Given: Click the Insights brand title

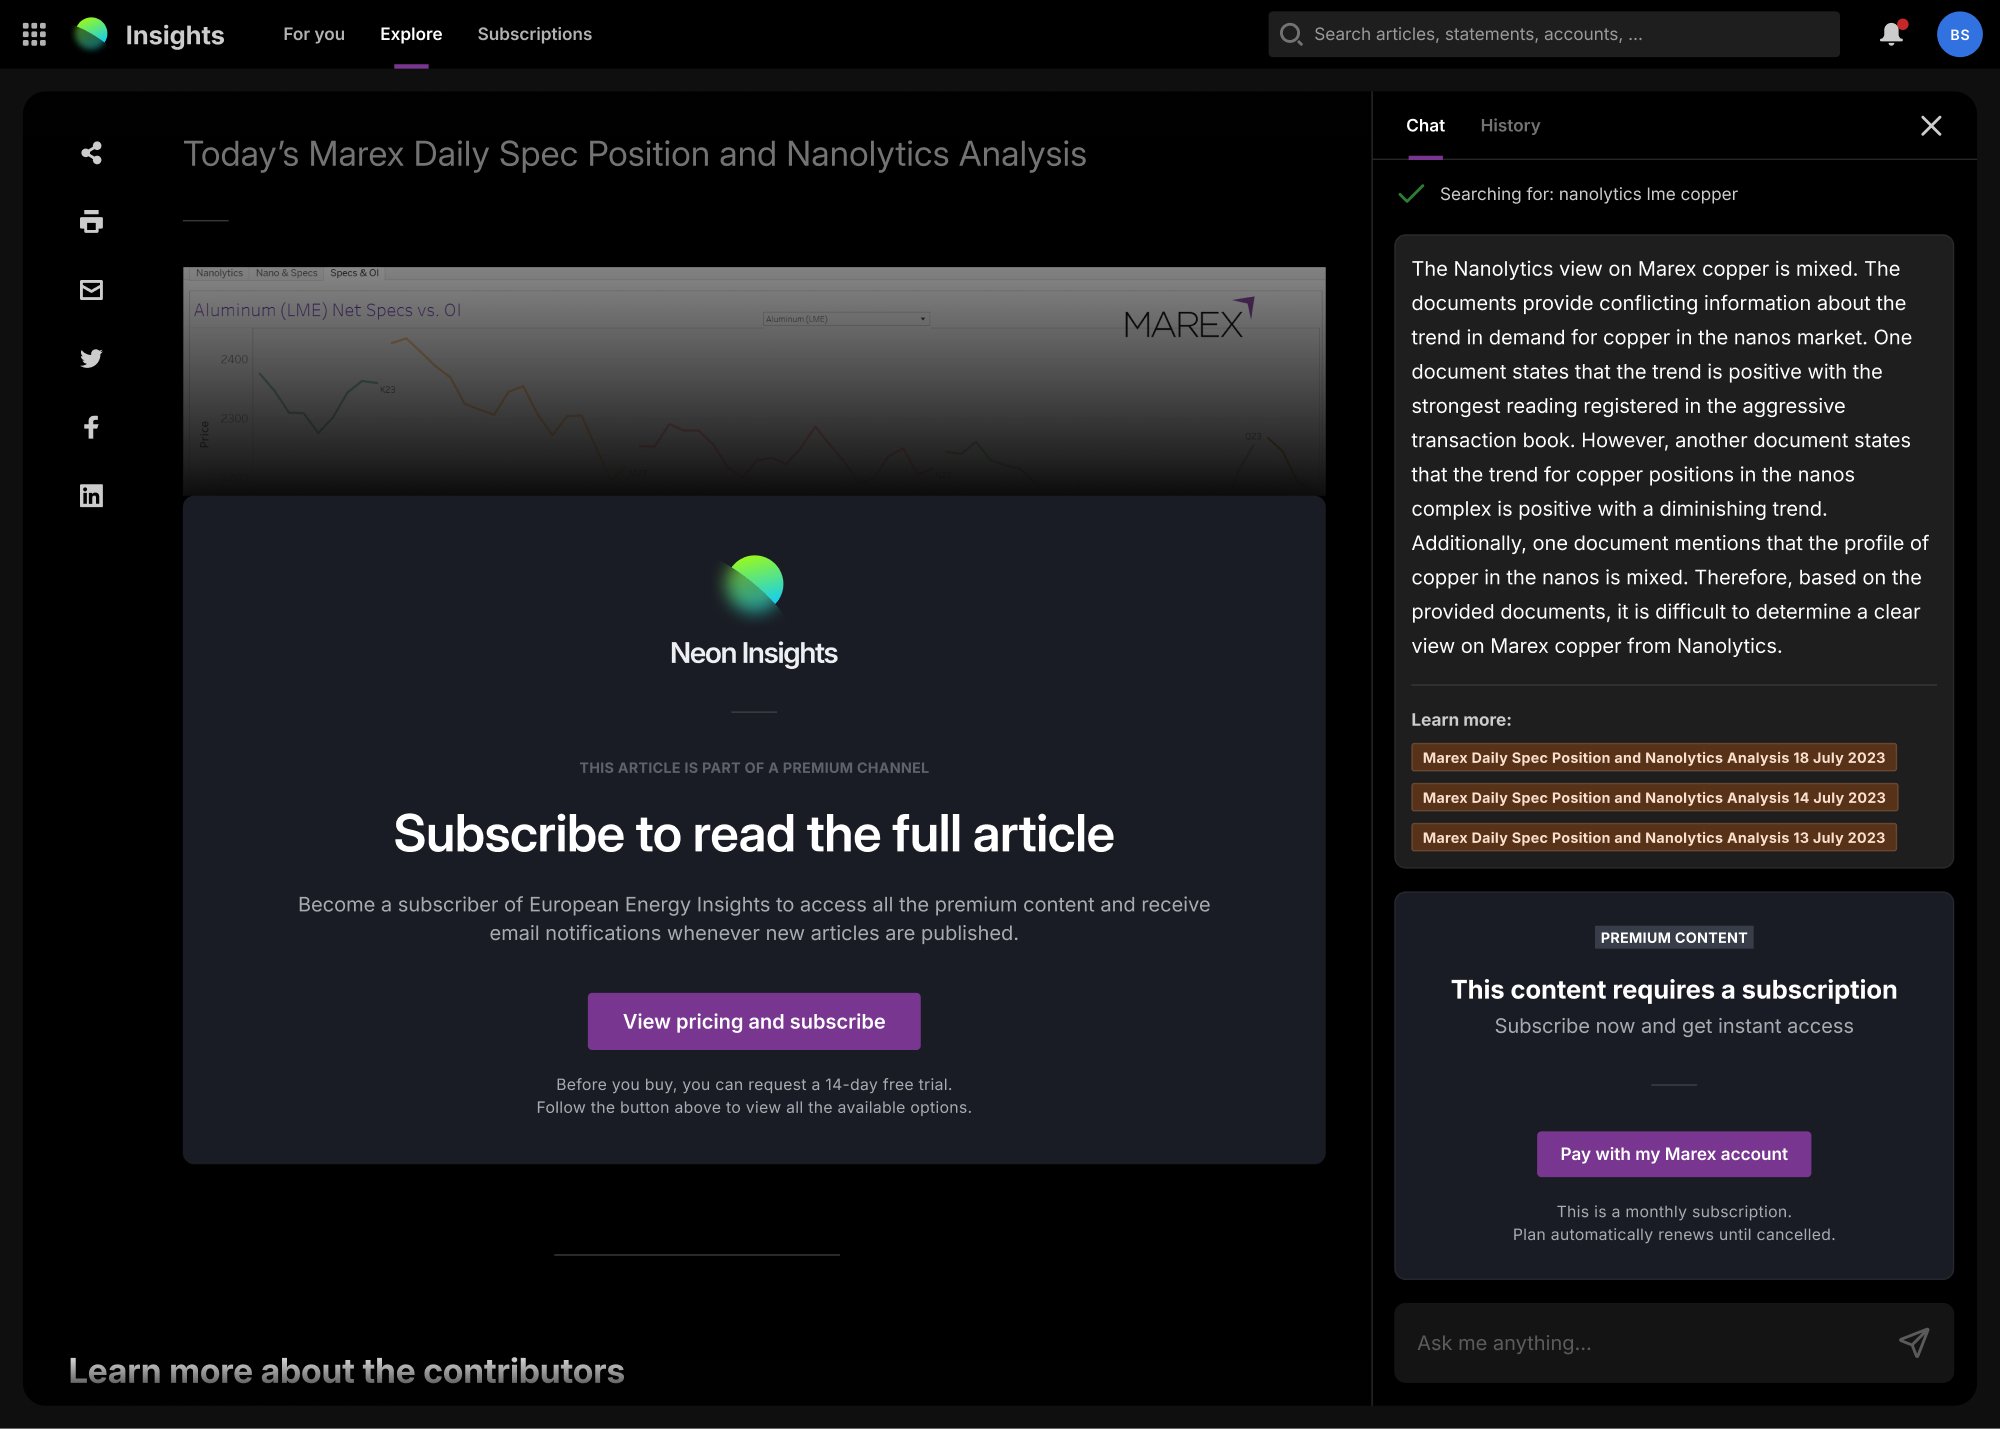Looking at the screenshot, I should point(175,35).
